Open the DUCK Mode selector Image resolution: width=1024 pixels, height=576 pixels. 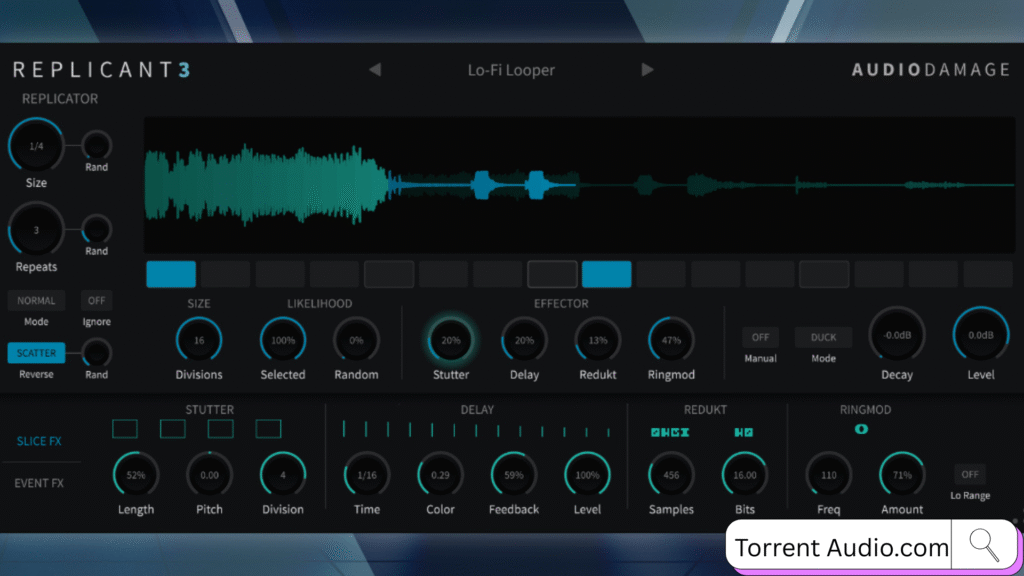[x=823, y=338]
